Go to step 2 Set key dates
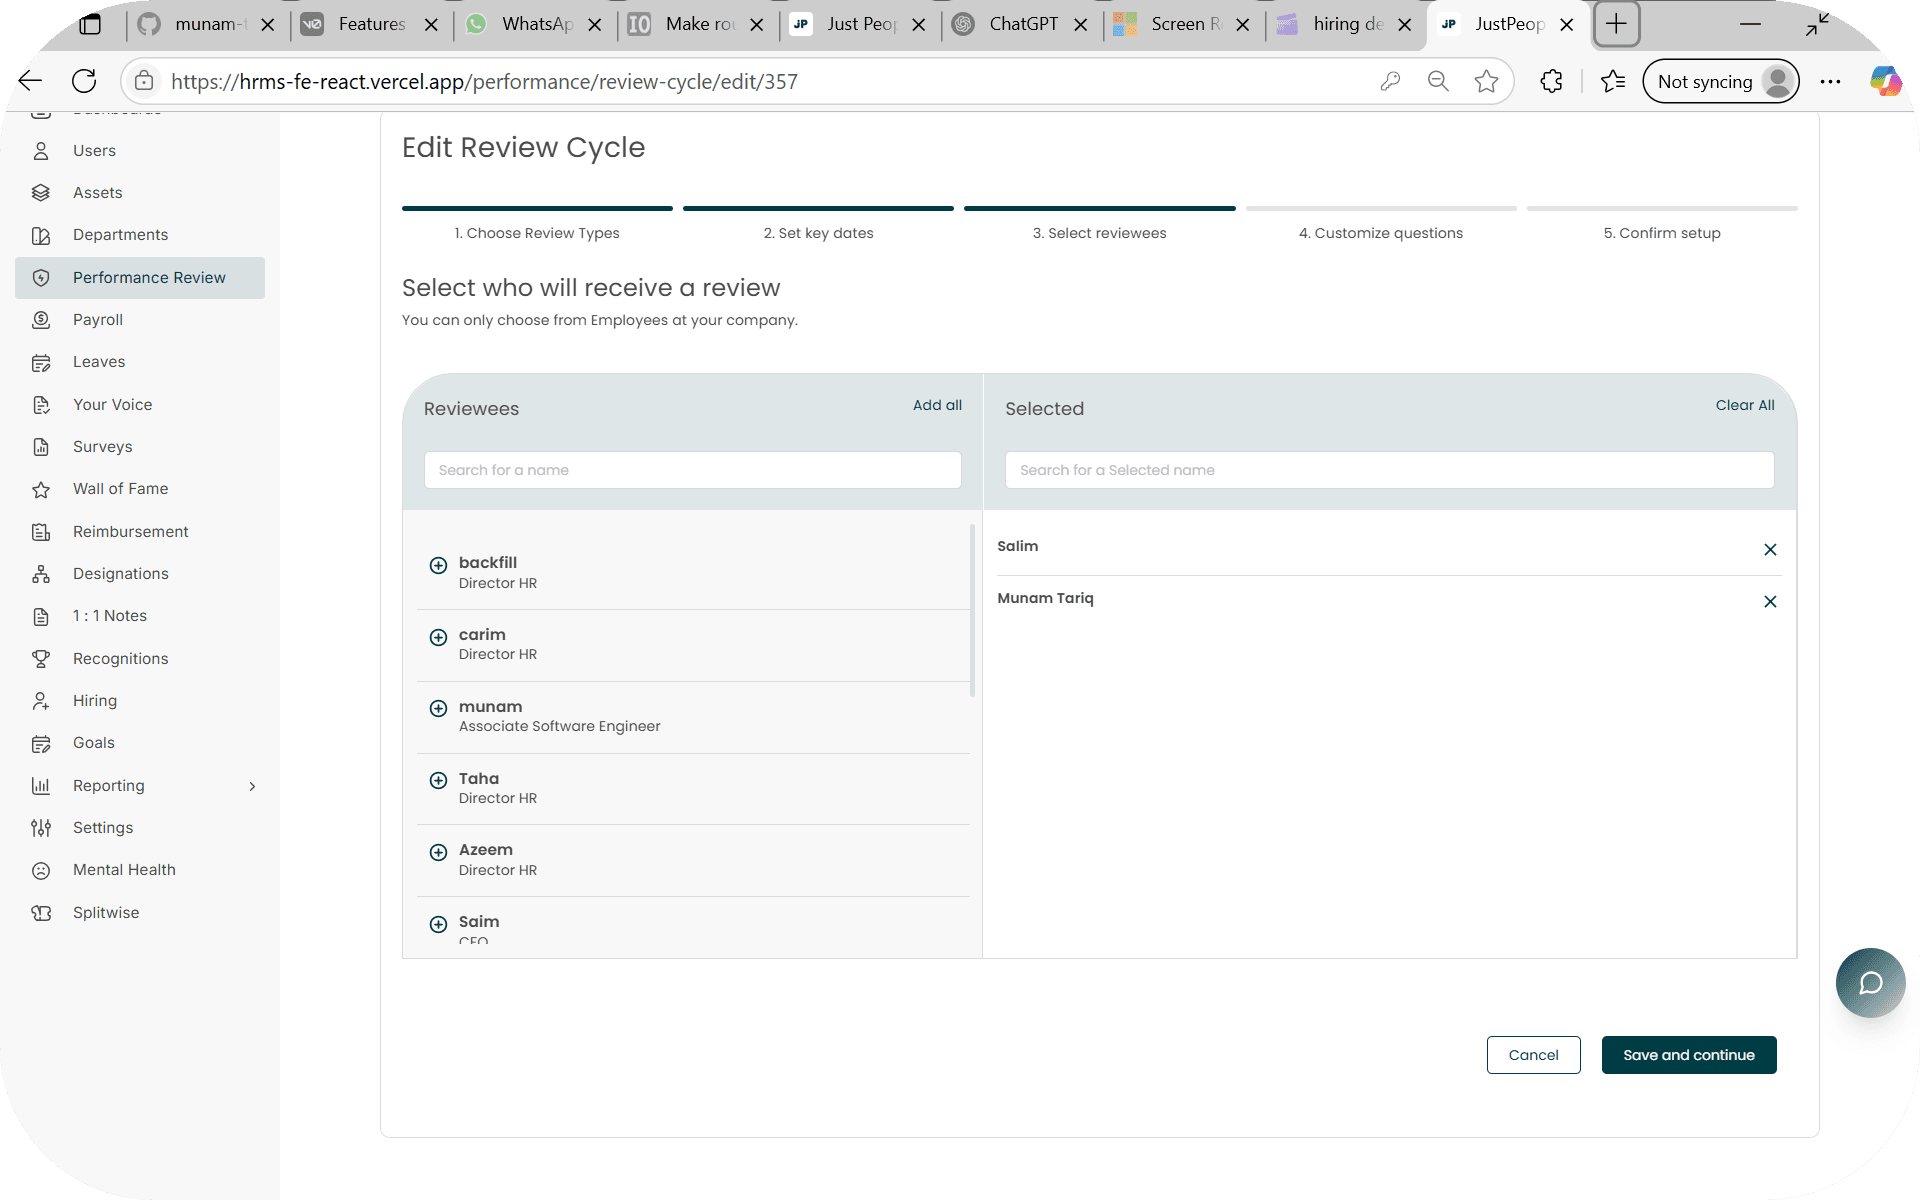Screen dimensions: 1920x1200 (x=818, y=233)
